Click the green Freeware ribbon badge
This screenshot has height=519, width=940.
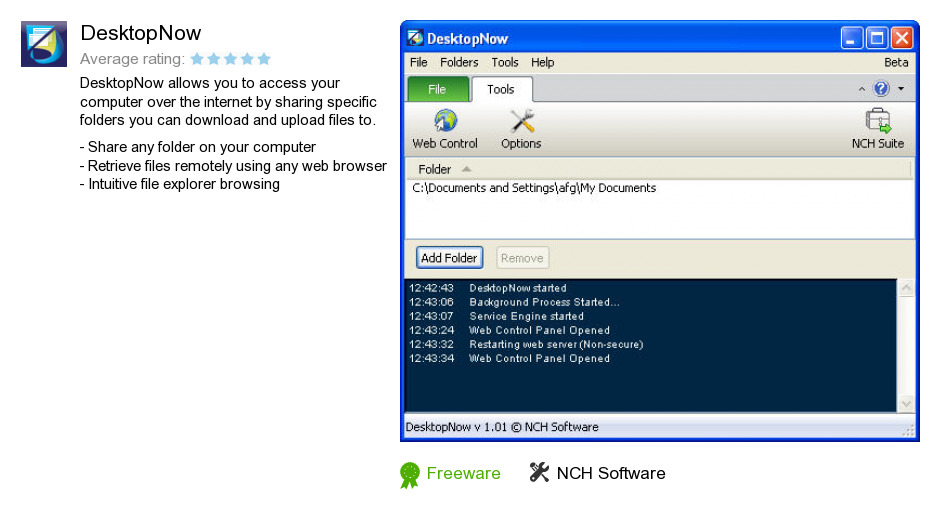pyautogui.click(x=409, y=475)
